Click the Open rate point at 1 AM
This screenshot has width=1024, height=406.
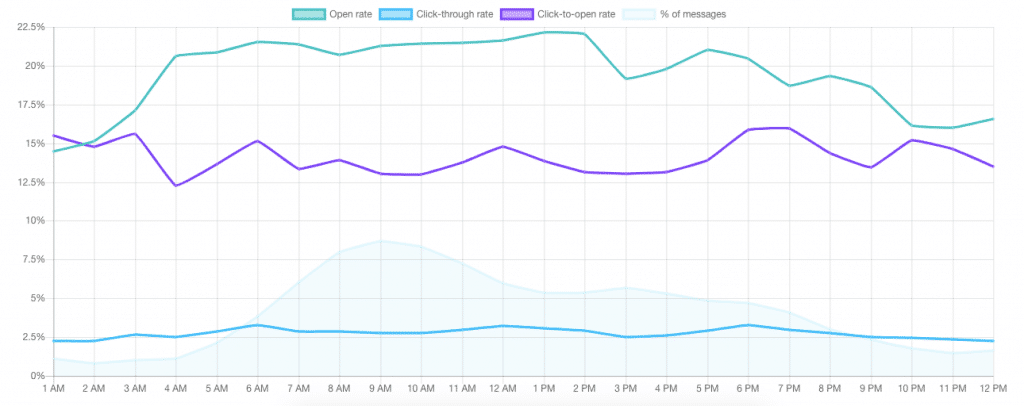click(x=53, y=151)
